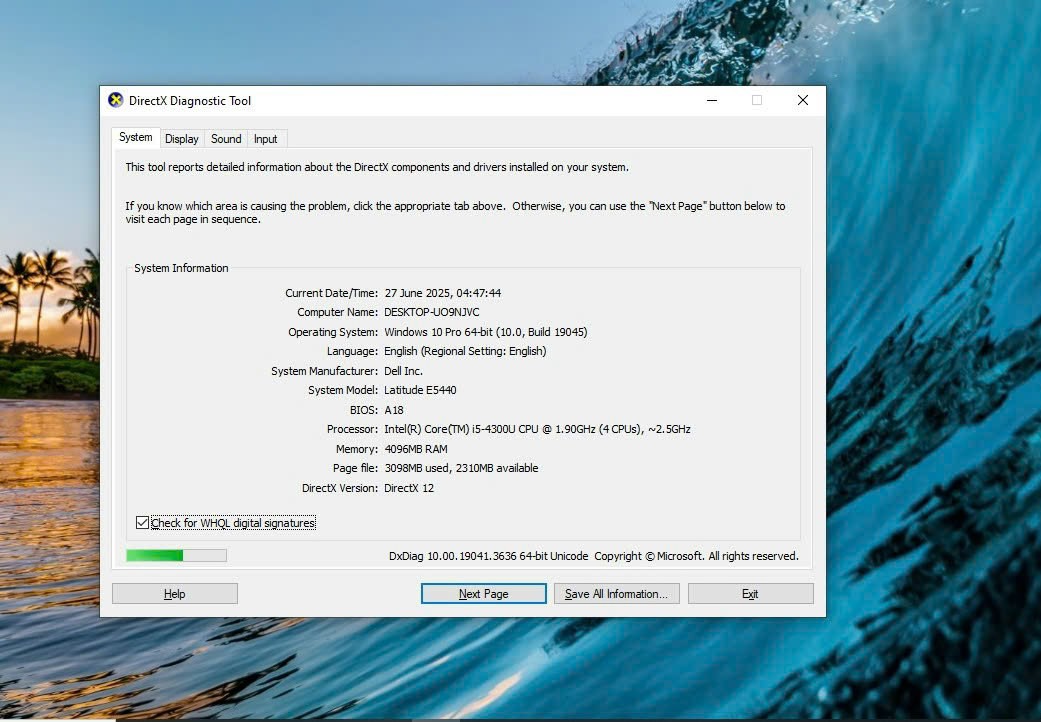This screenshot has width=1041, height=722.
Task: Click the DirectX Diagnostic Tool title icon
Action: [x=116, y=100]
